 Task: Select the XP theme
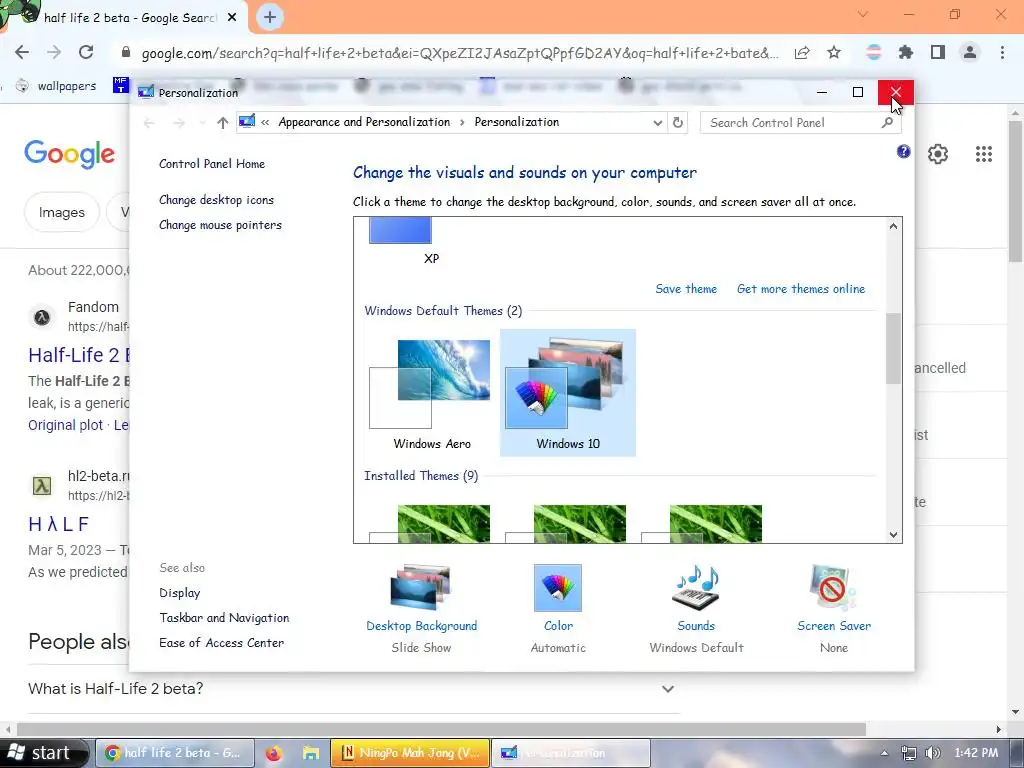tap(431, 242)
